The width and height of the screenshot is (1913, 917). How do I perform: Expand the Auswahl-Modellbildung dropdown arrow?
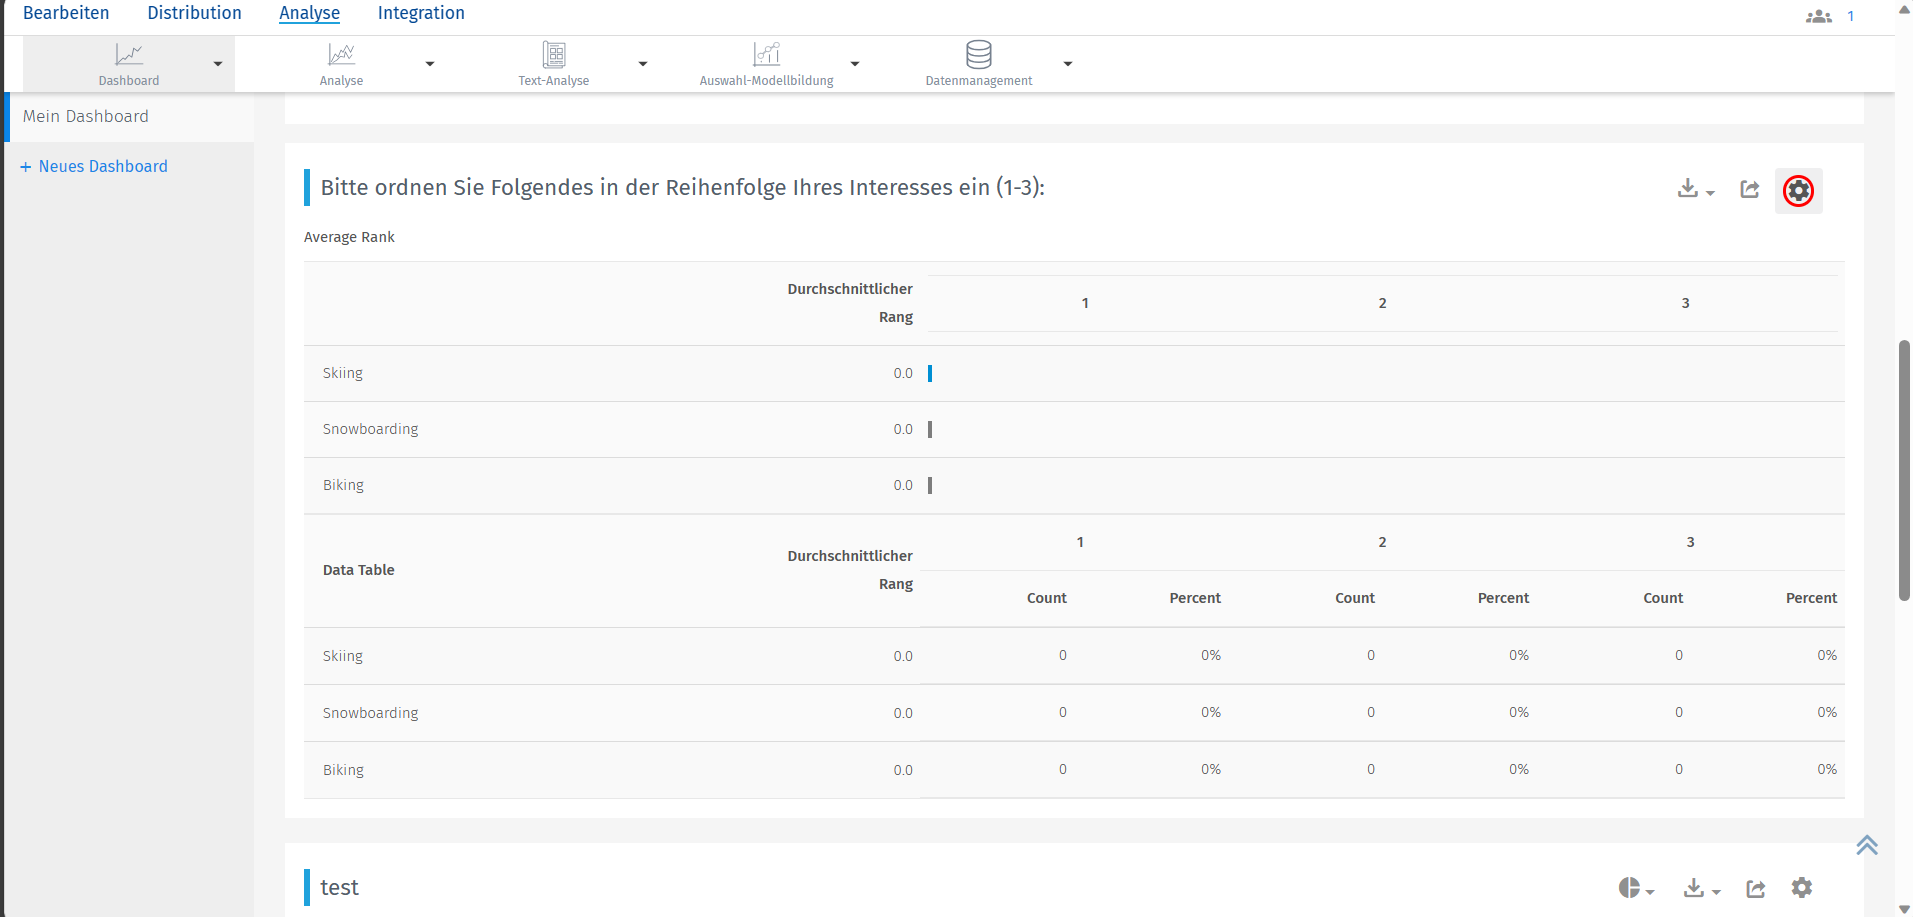[855, 64]
